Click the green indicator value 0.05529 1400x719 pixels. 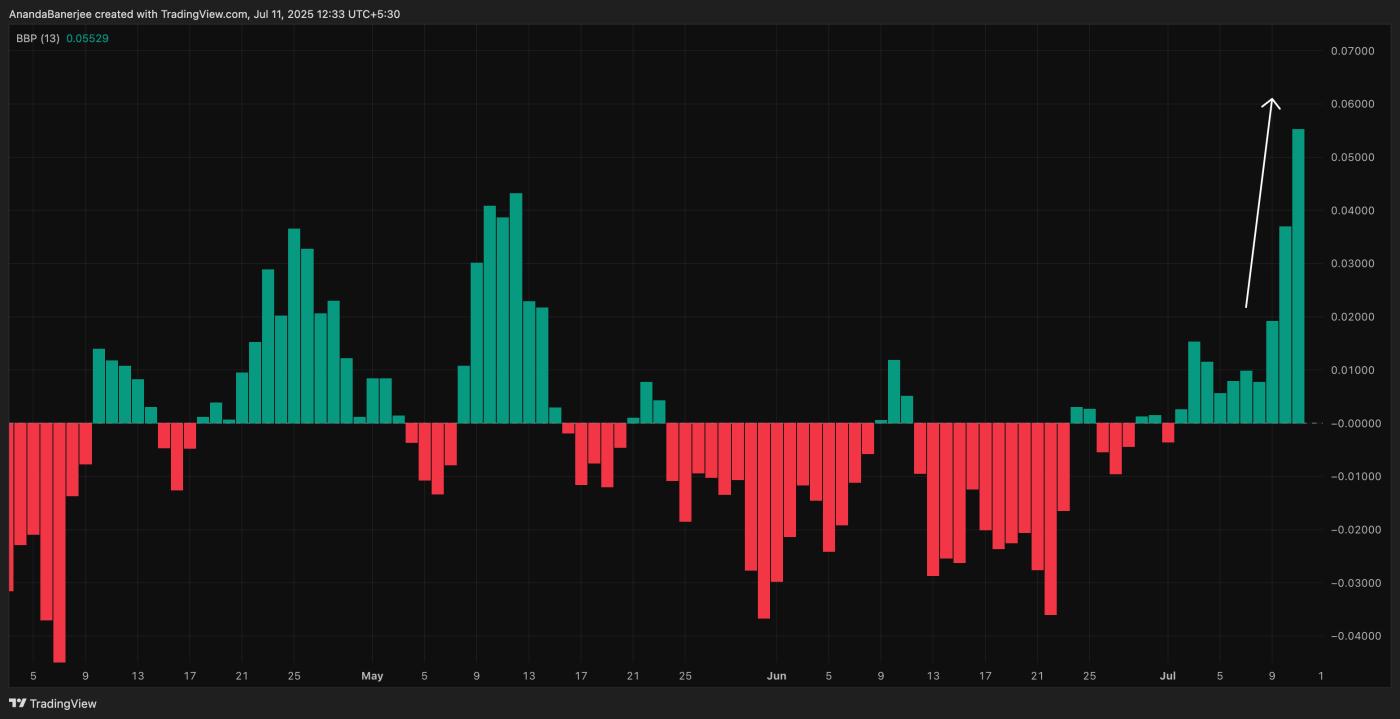pos(88,37)
